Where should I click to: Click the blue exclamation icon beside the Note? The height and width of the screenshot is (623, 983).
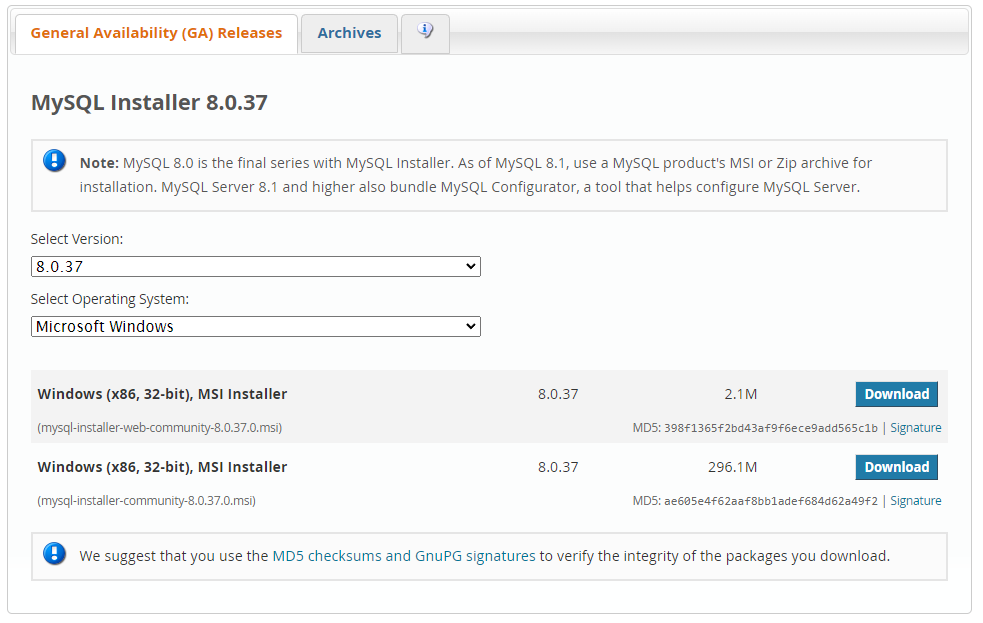click(55, 161)
